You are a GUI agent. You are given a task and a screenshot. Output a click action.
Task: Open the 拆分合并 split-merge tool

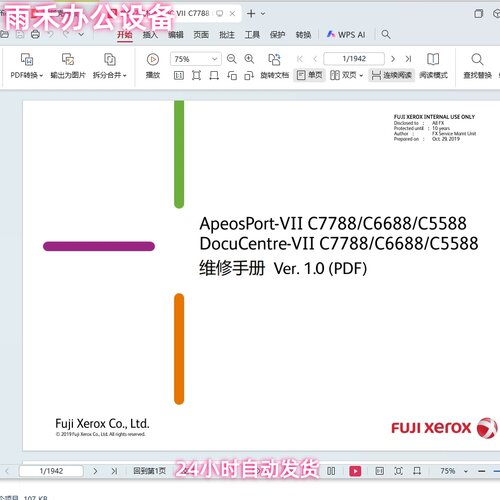pos(110,66)
